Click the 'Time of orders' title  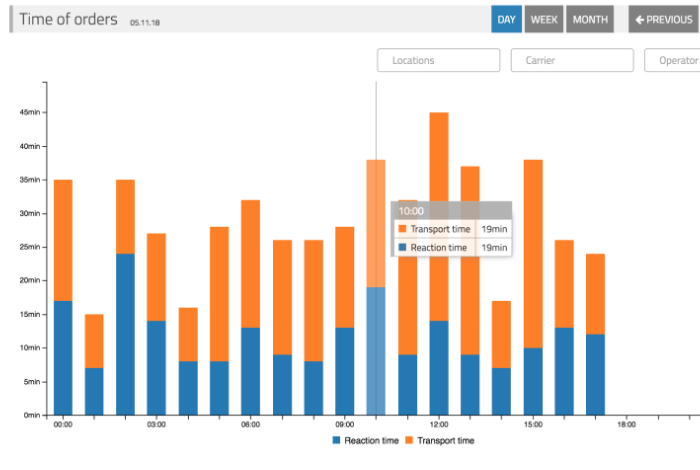pos(68,19)
